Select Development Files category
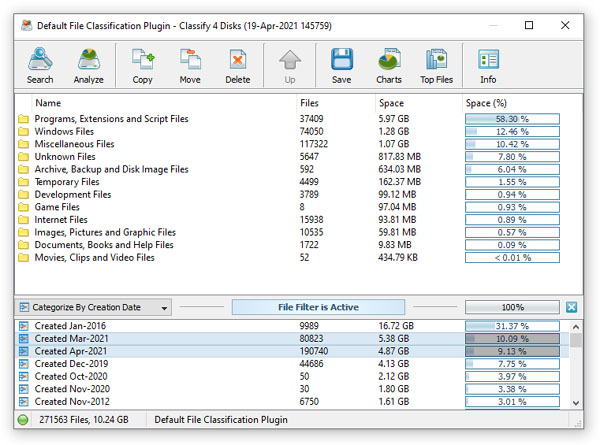This screenshot has width=600, height=445. click(73, 194)
